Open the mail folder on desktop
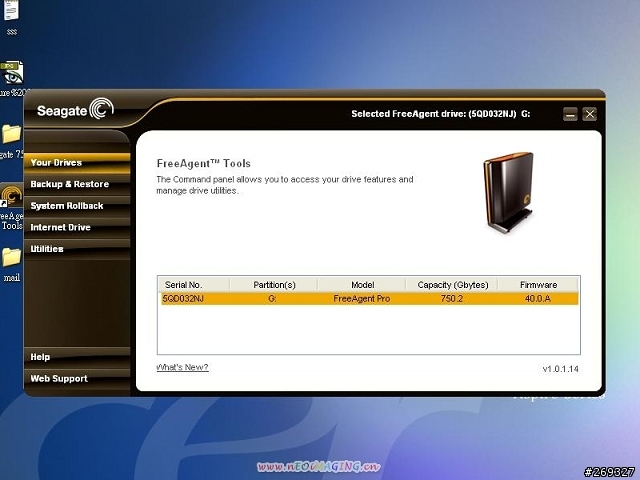 [x=11, y=264]
